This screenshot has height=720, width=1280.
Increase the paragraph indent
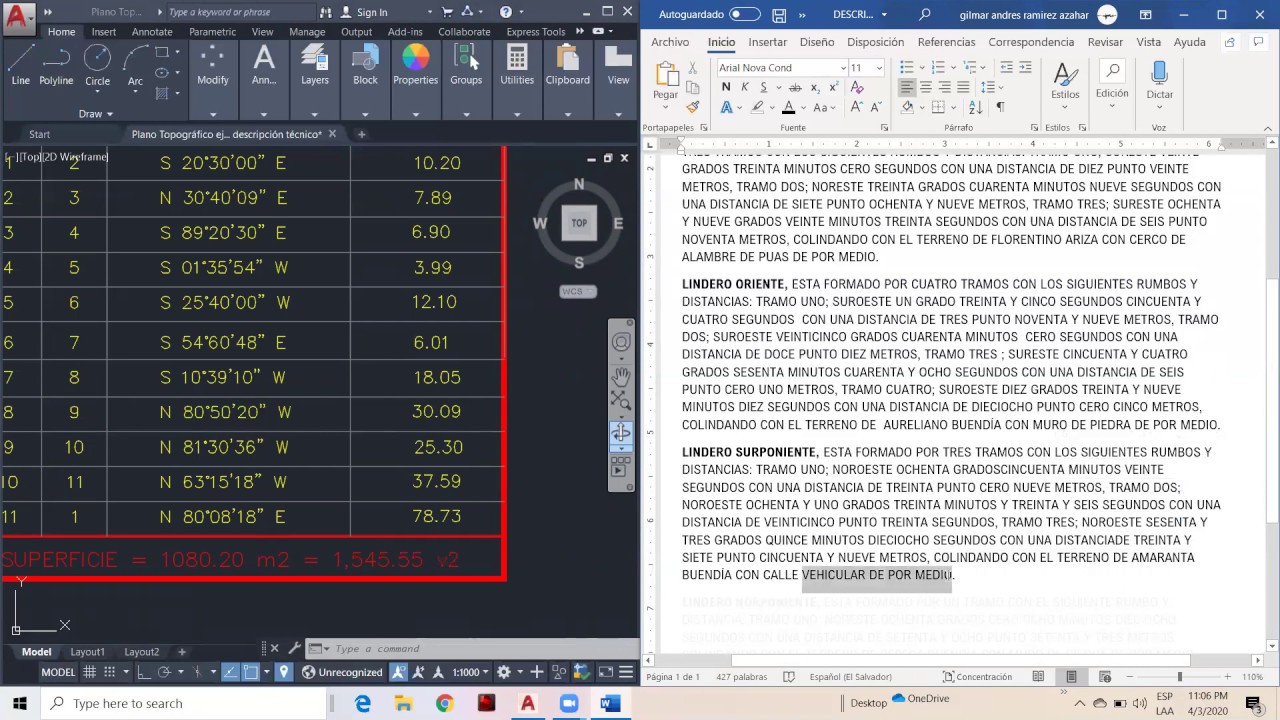(x=1026, y=67)
